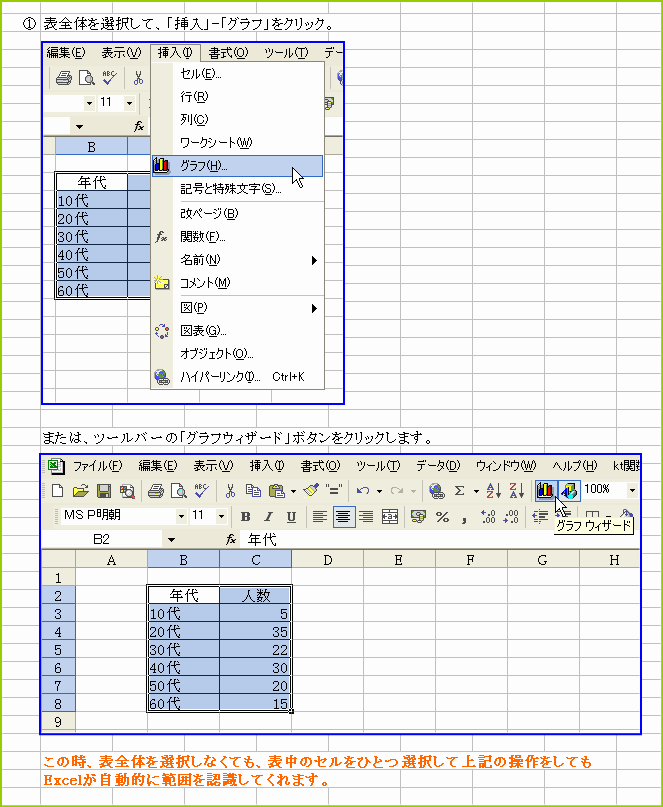Click the Save floppy disk icon
Screen dimensions: 663x807
pyautogui.click(x=104, y=490)
